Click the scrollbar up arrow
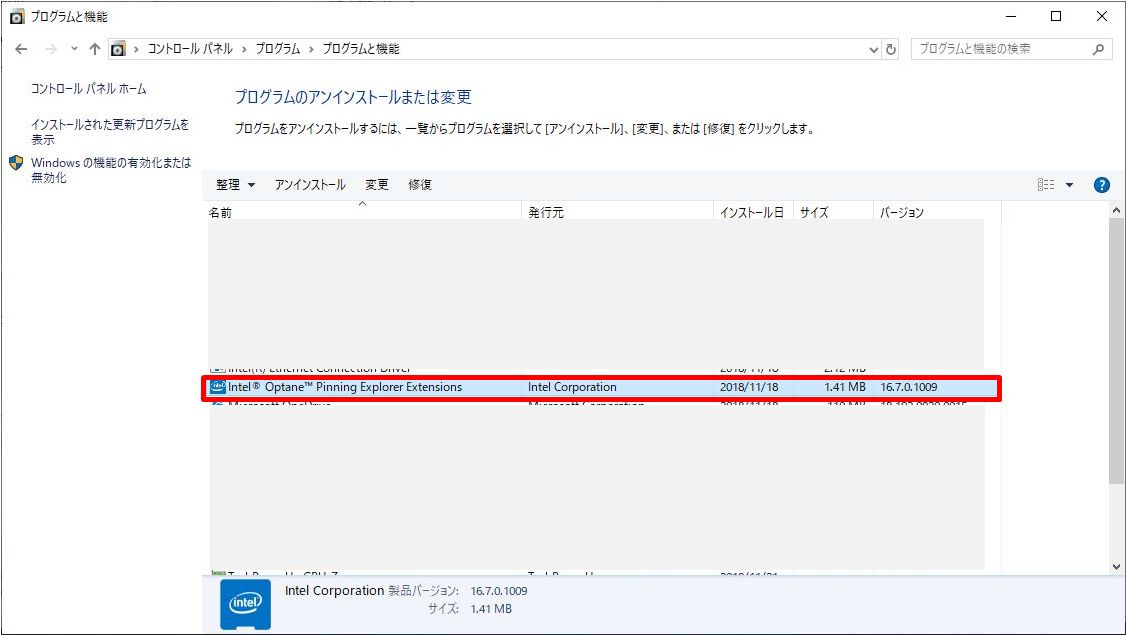The image size is (1127, 636). [x=1116, y=211]
